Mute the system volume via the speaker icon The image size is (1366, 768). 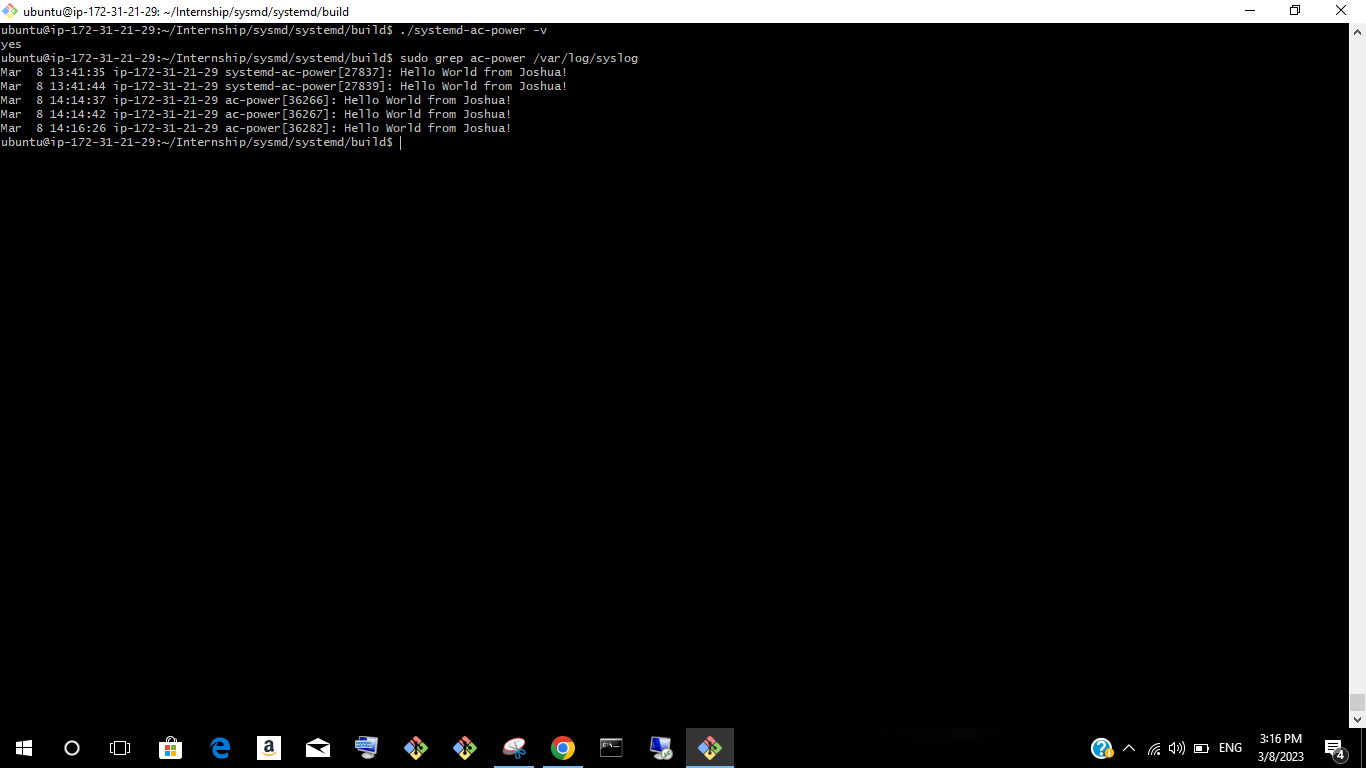click(1175, 747)
